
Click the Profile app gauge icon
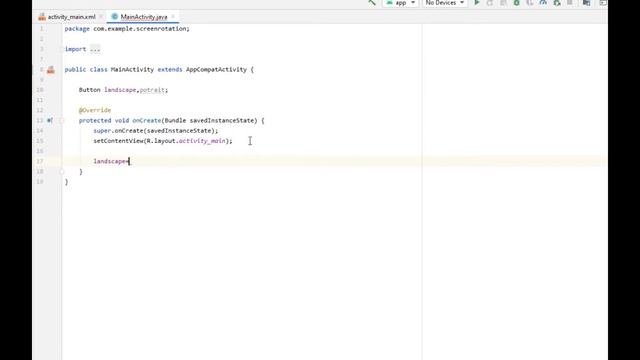(x=543, y=2)
